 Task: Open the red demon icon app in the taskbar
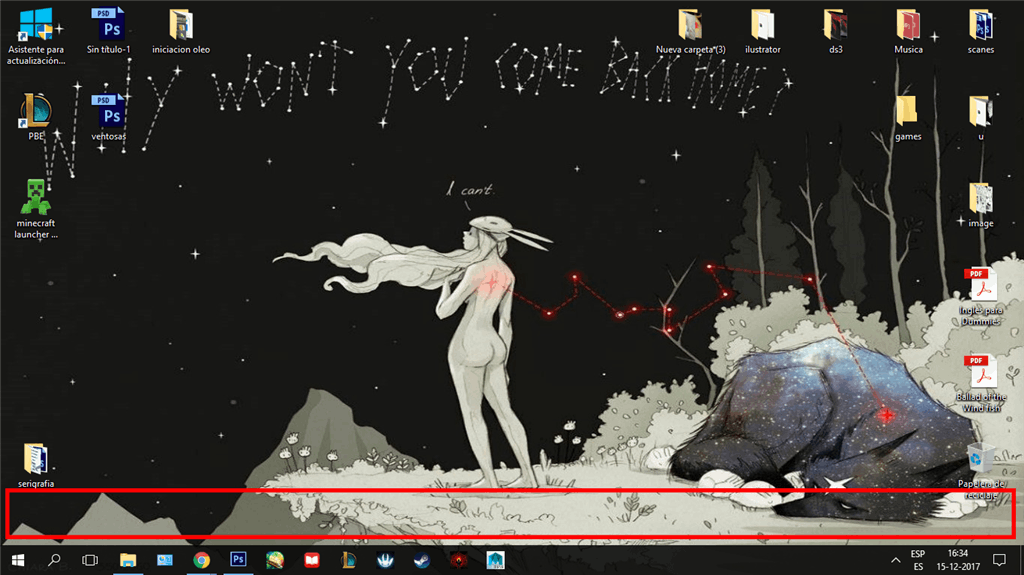458,560
